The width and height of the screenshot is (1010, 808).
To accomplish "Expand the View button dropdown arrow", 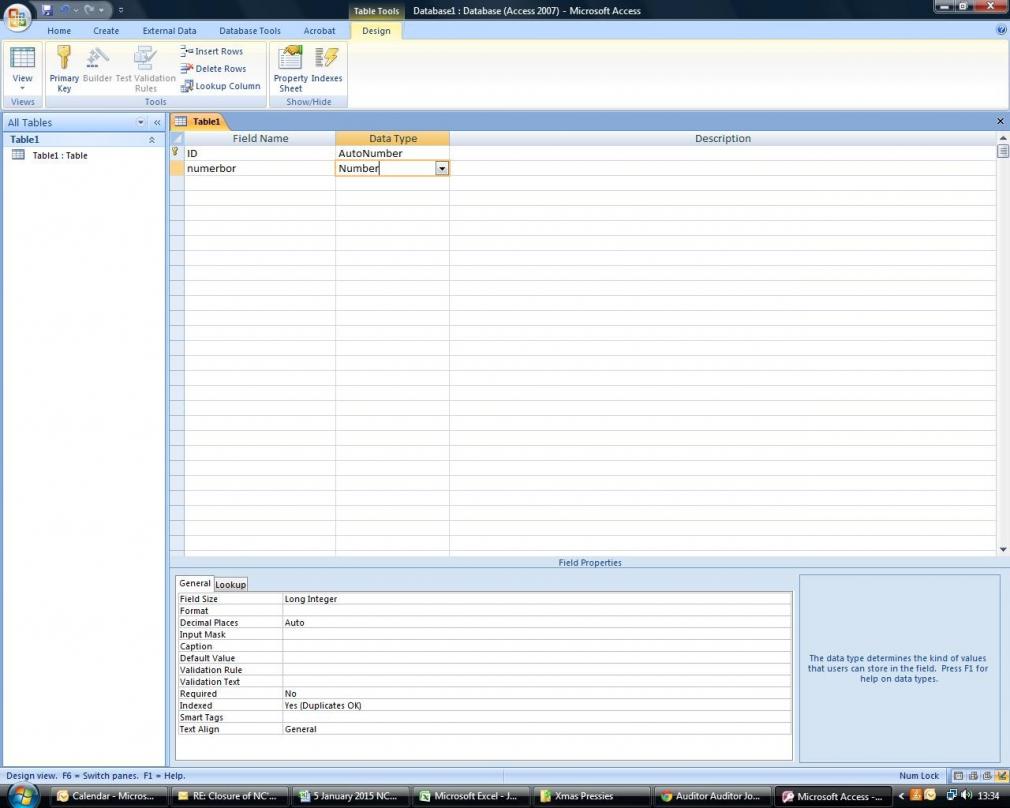I will [x=23, y=88].
